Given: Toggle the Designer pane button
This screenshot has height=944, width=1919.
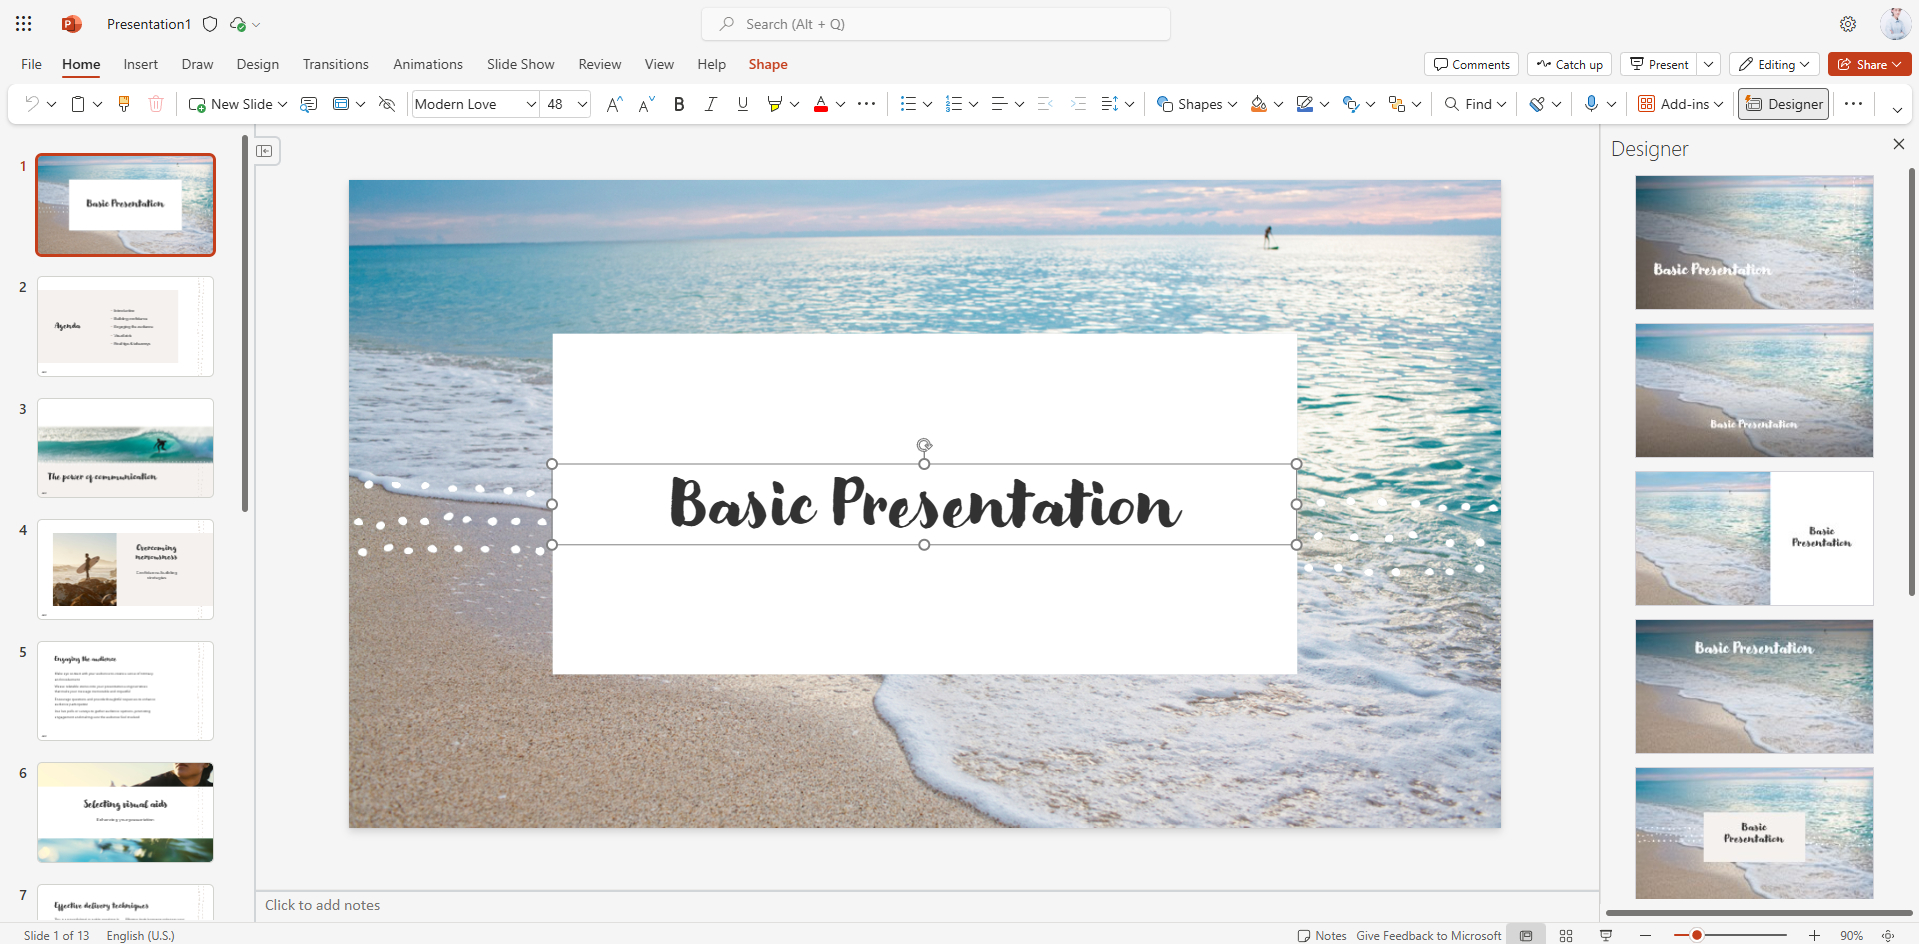Looking at the screenshot, I should tap(1784, 104).
